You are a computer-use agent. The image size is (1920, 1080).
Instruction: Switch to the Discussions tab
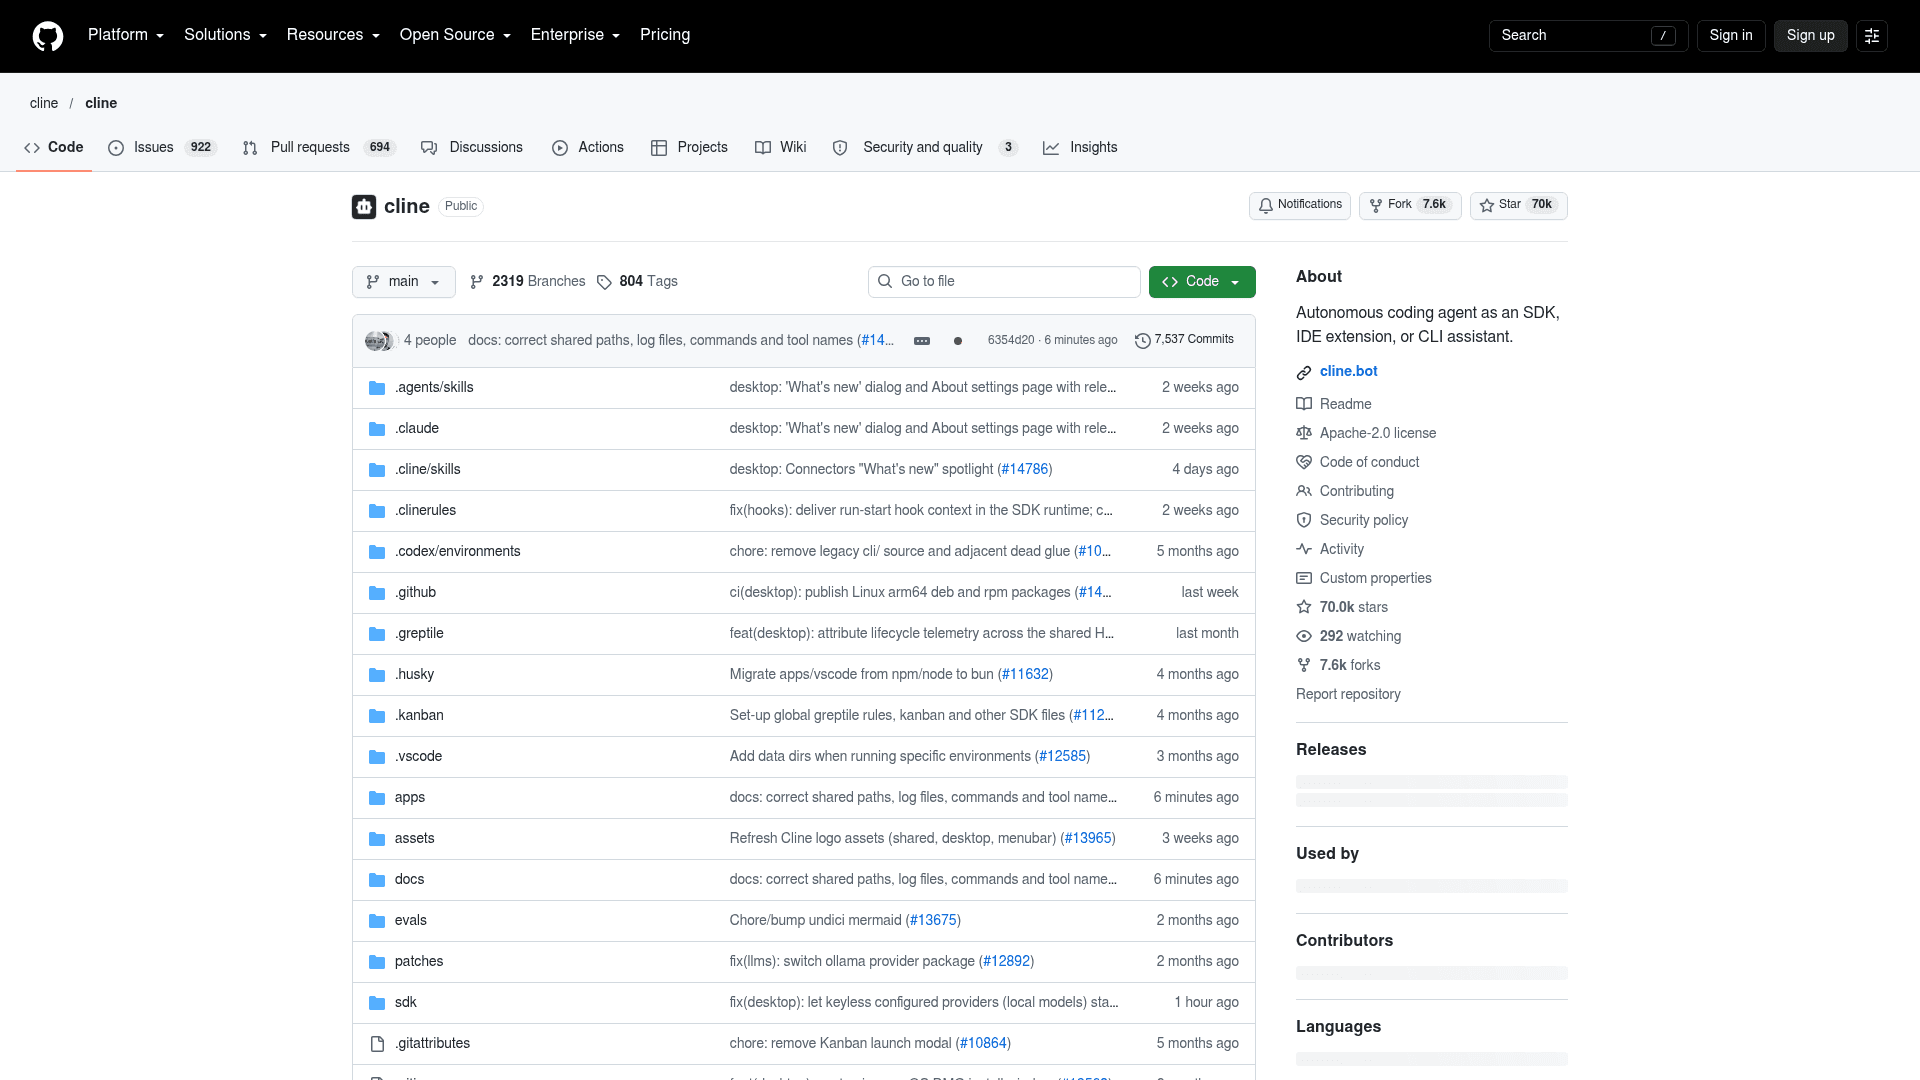(x=472, y=148)
